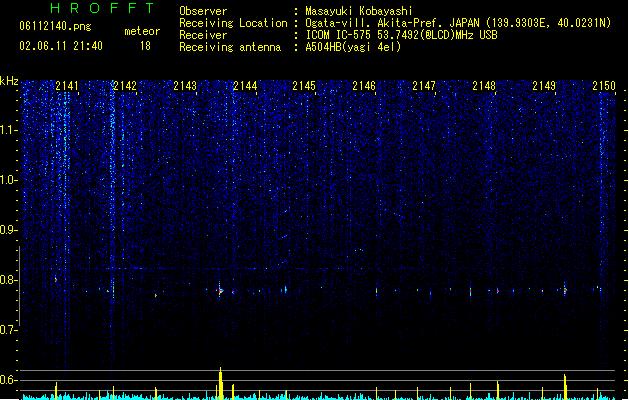Viewport: 629px width, 400px height.
Task: Click the 2143 time marker
Action: coord(185,86)
